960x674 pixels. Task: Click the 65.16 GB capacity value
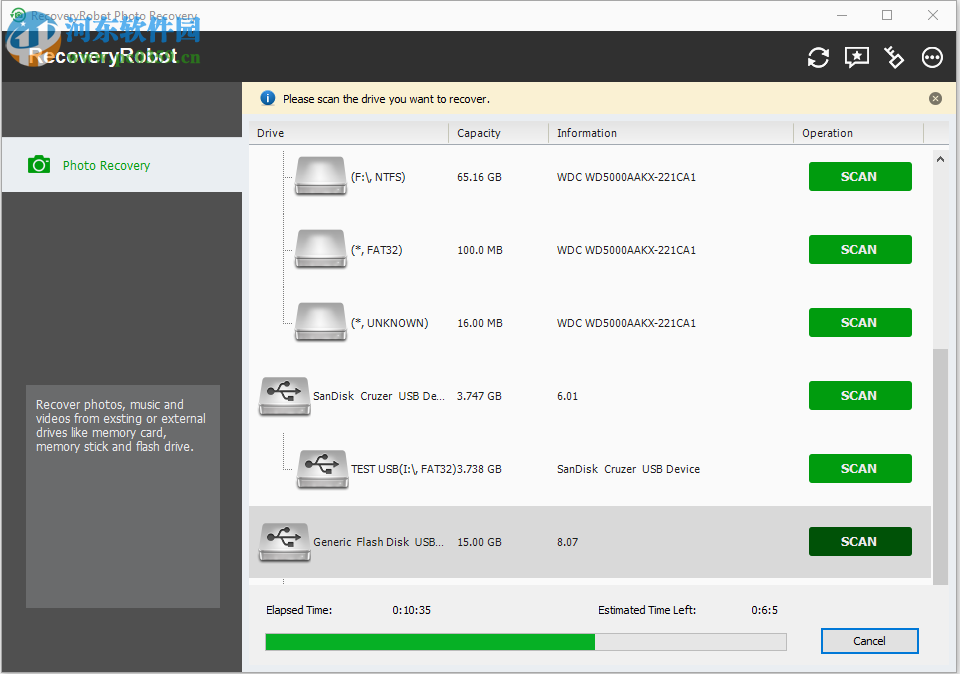point(479,177)
